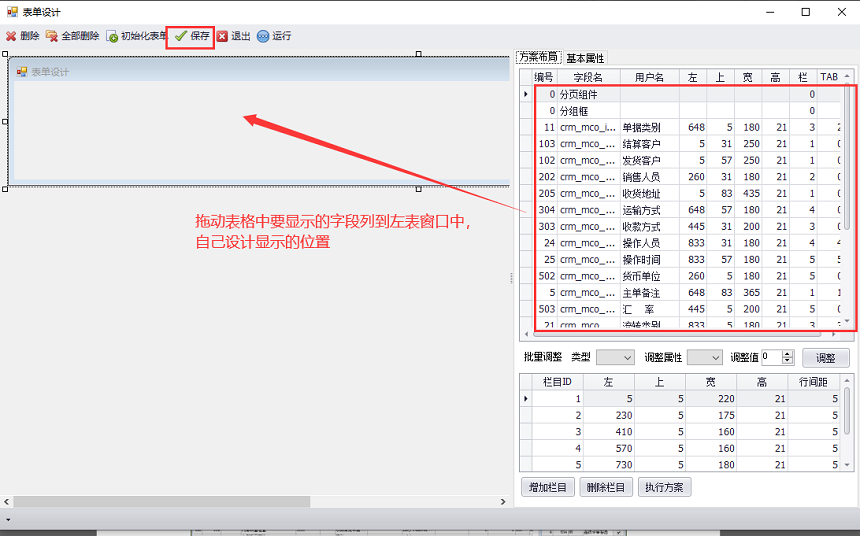The width and height of the screenshot is (860, 536).
Task: Click the 字段名 column header
Action: coord(588,77)
